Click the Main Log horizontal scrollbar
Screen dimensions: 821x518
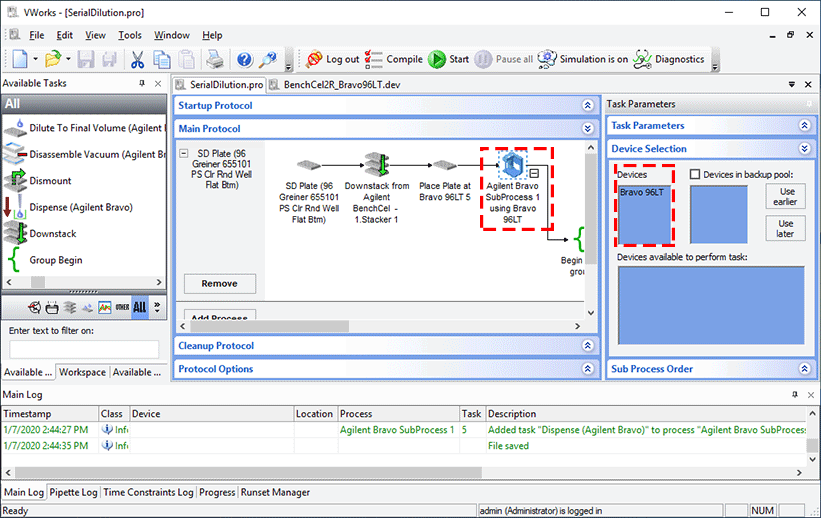pyautogui.click(x=248, y=472)
